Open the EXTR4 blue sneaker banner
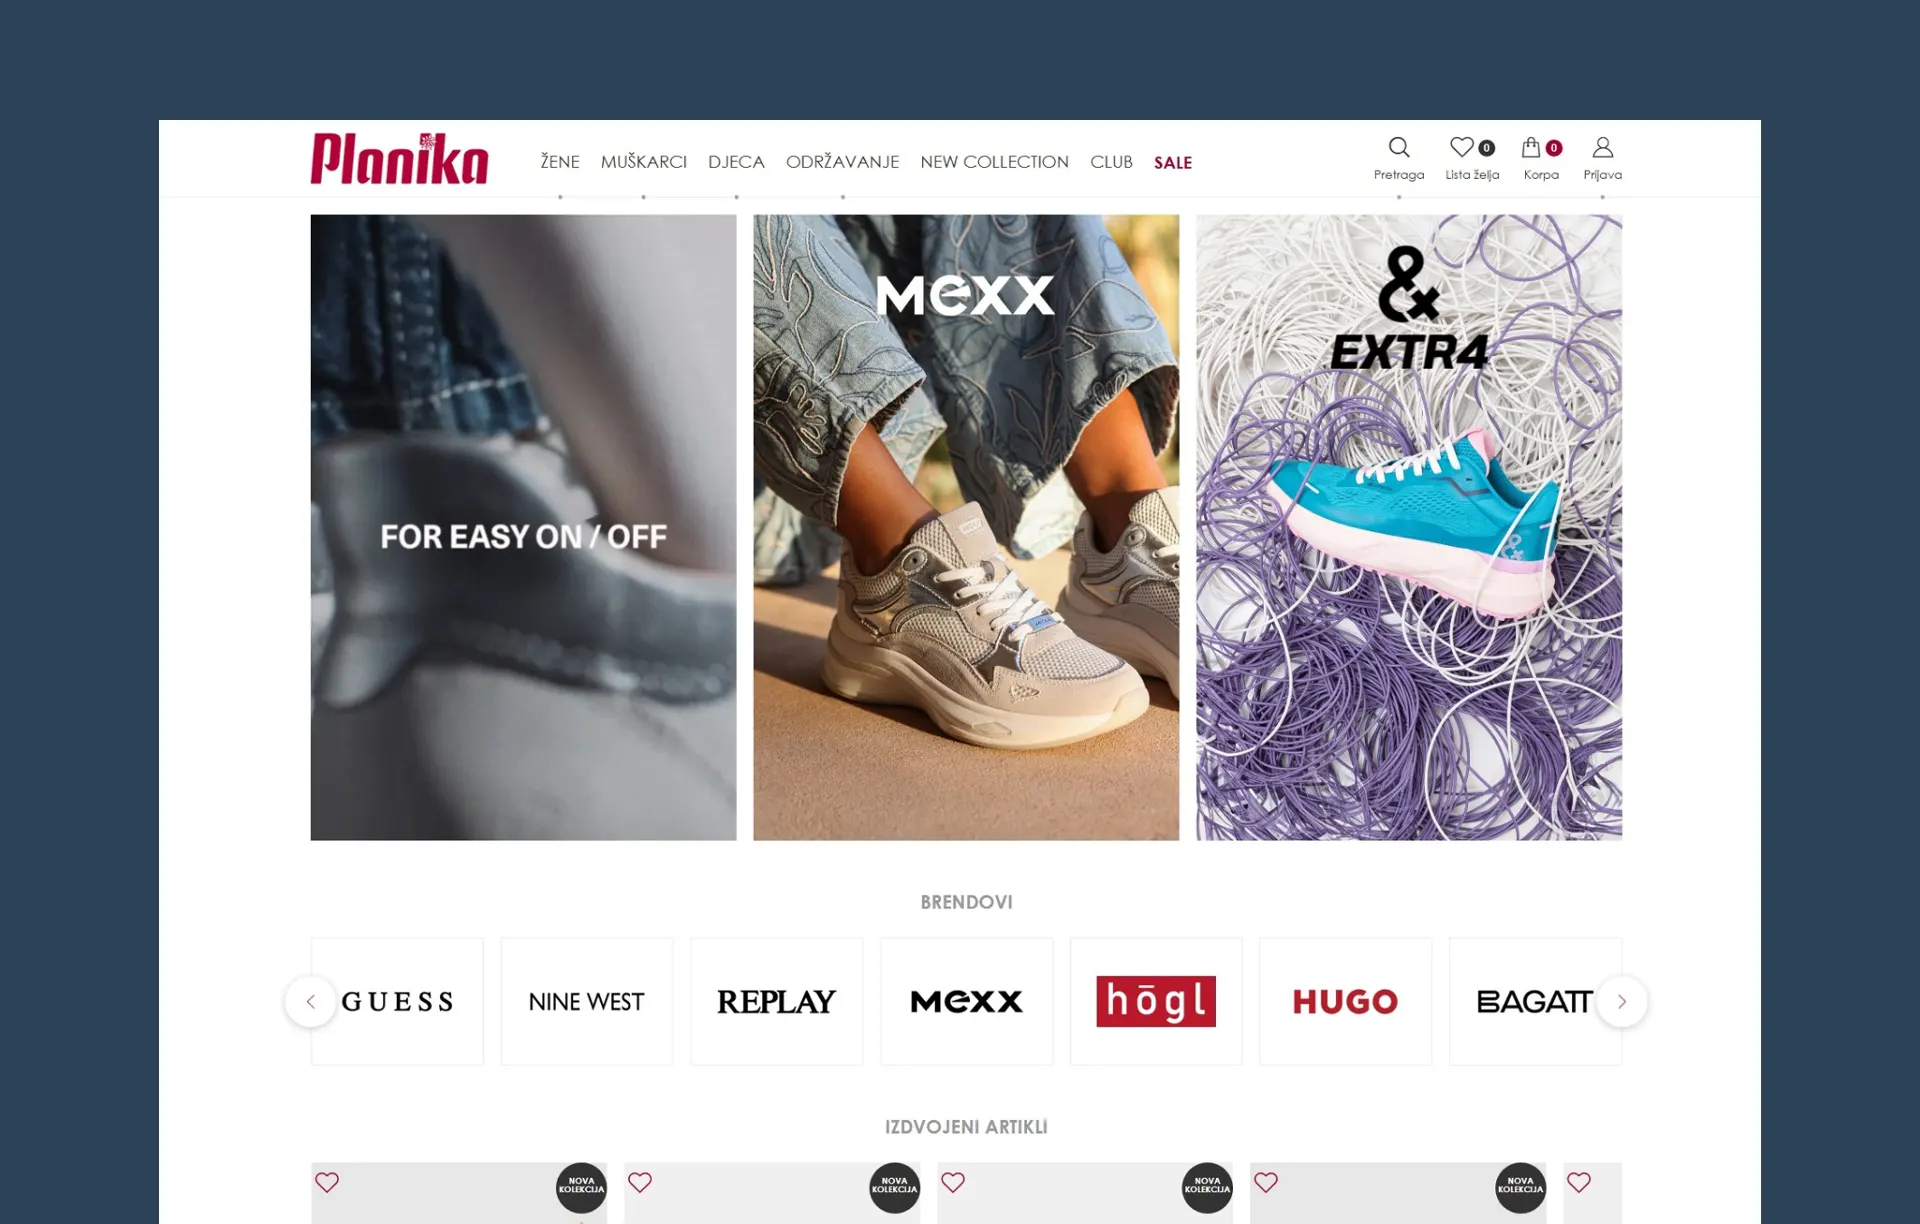 (x=1409, y=527)
